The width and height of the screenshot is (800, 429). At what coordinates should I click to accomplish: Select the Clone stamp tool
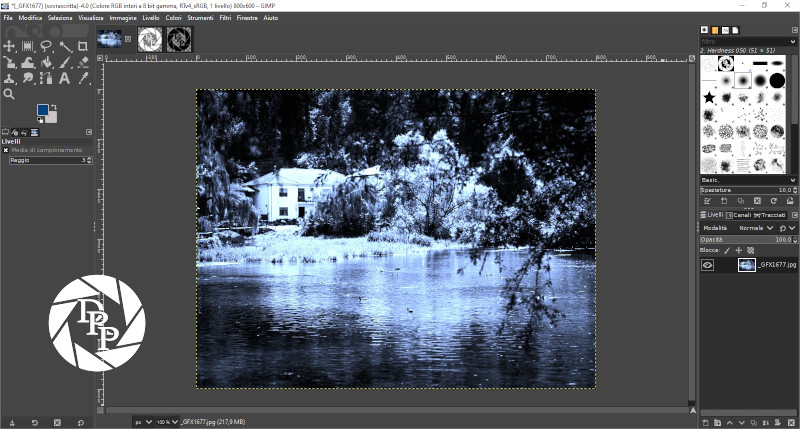(9, 78)
